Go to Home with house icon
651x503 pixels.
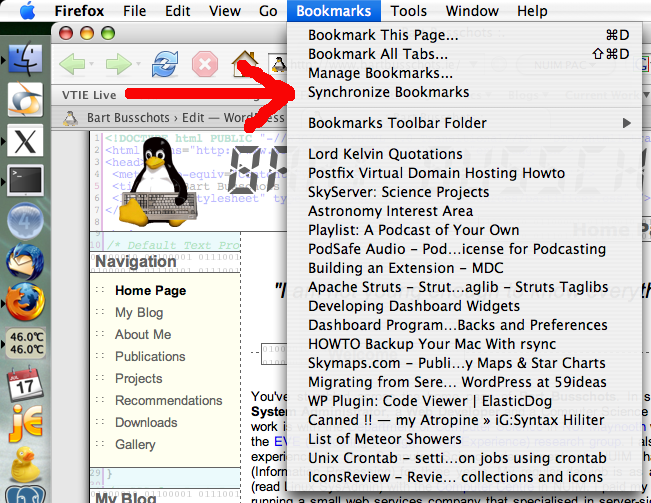click(x=245, y=63)
